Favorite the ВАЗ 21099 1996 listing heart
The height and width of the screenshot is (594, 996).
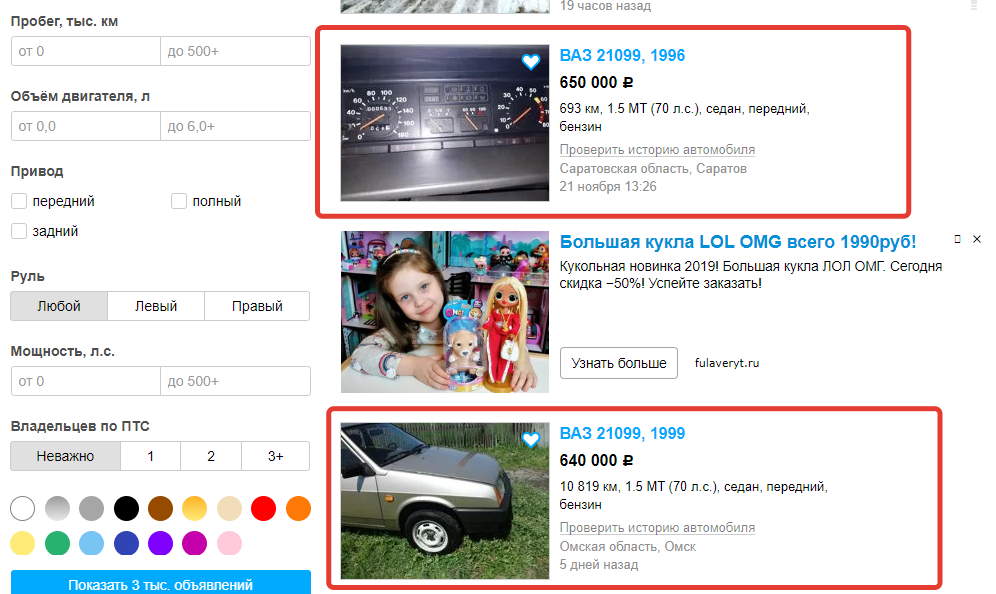pyautogui.click(x=531, y=62)
